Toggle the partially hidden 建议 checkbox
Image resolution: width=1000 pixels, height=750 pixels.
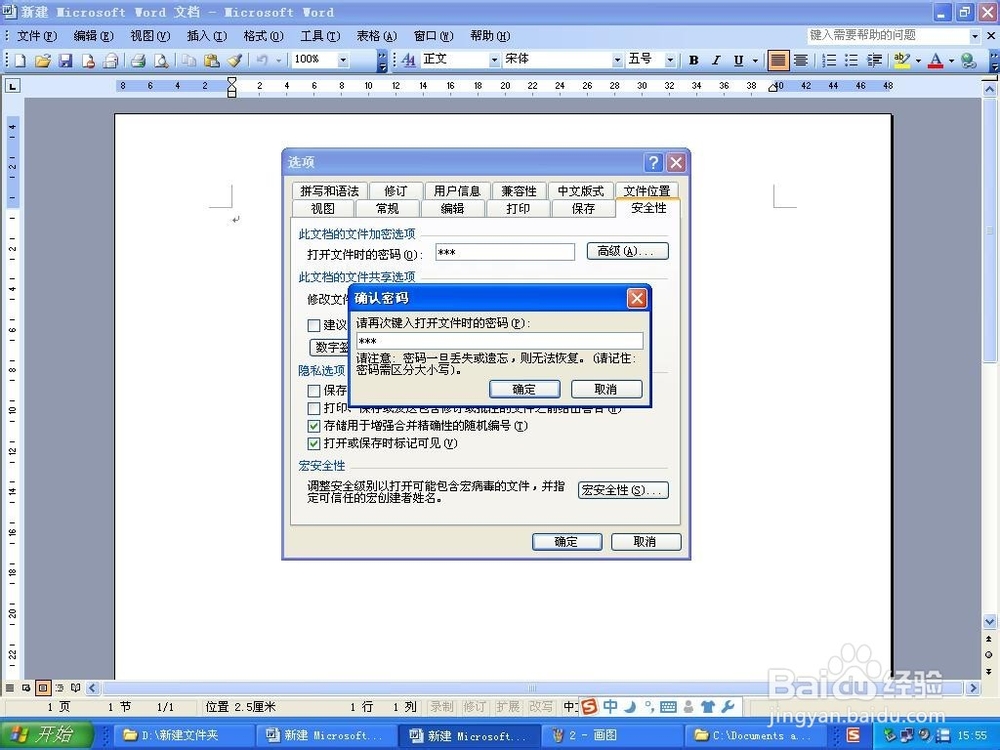(x=313, y=325)
